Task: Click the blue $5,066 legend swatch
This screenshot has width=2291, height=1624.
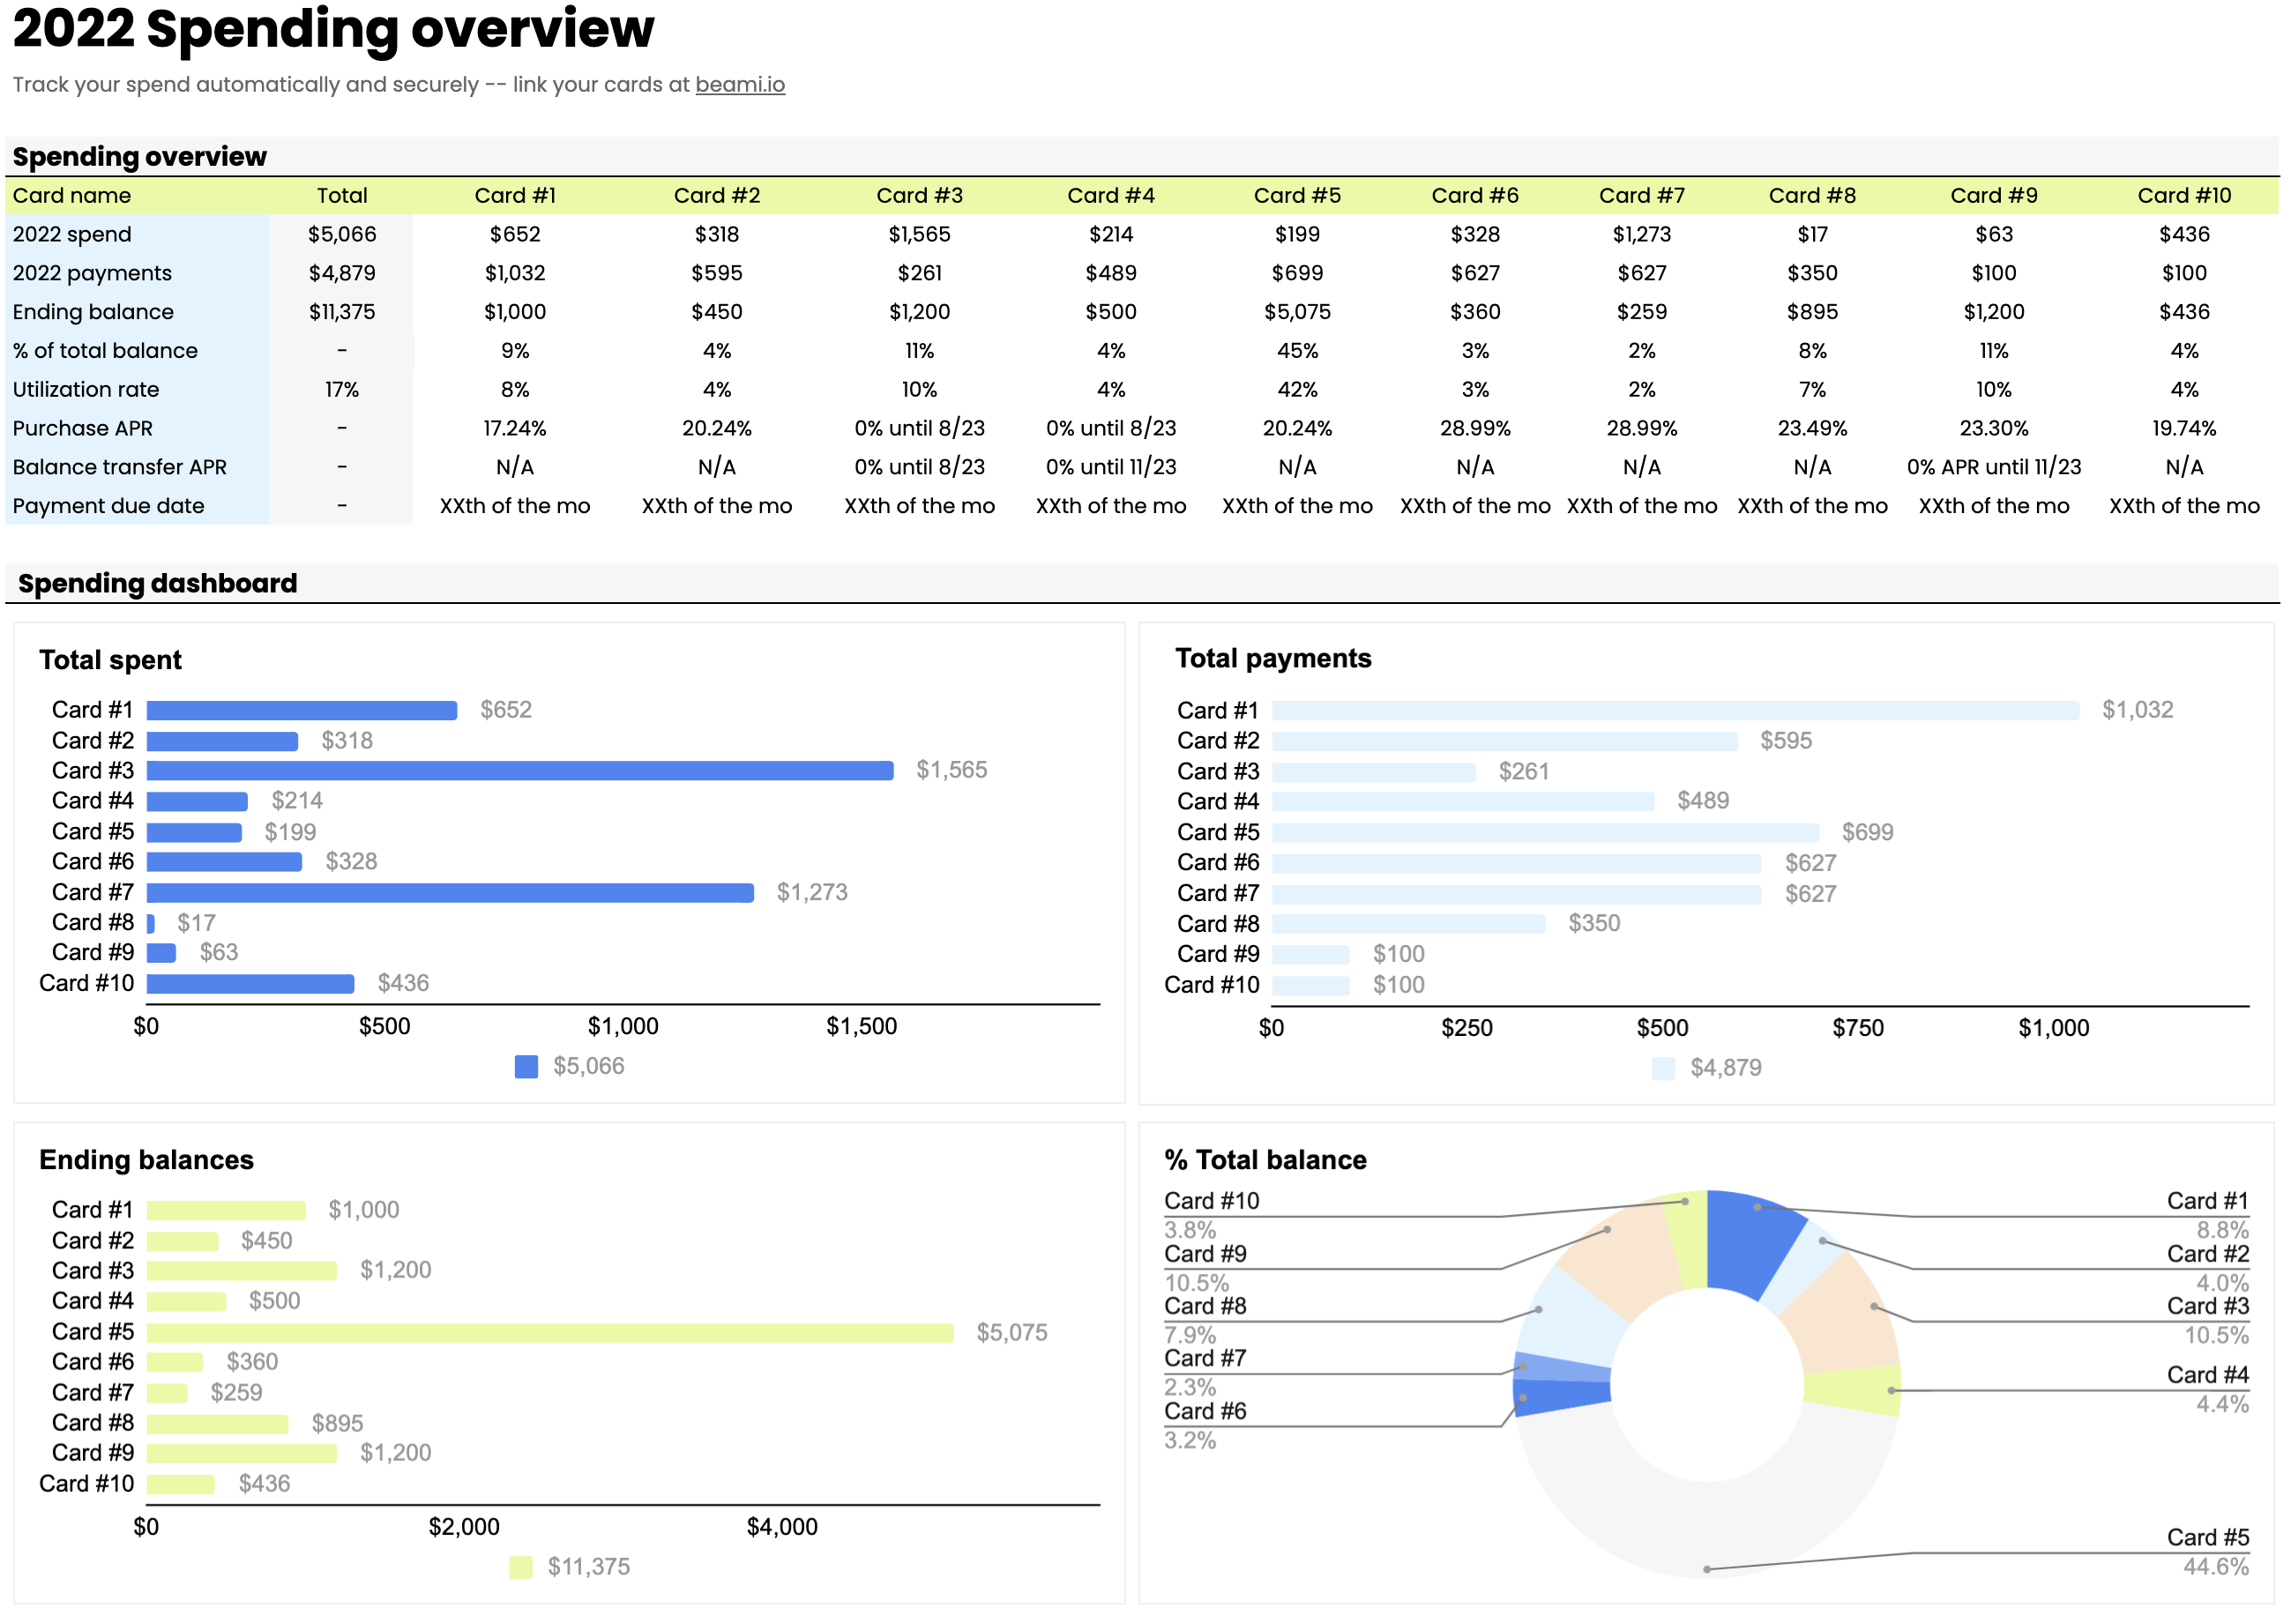Action: coord(526,1067)
